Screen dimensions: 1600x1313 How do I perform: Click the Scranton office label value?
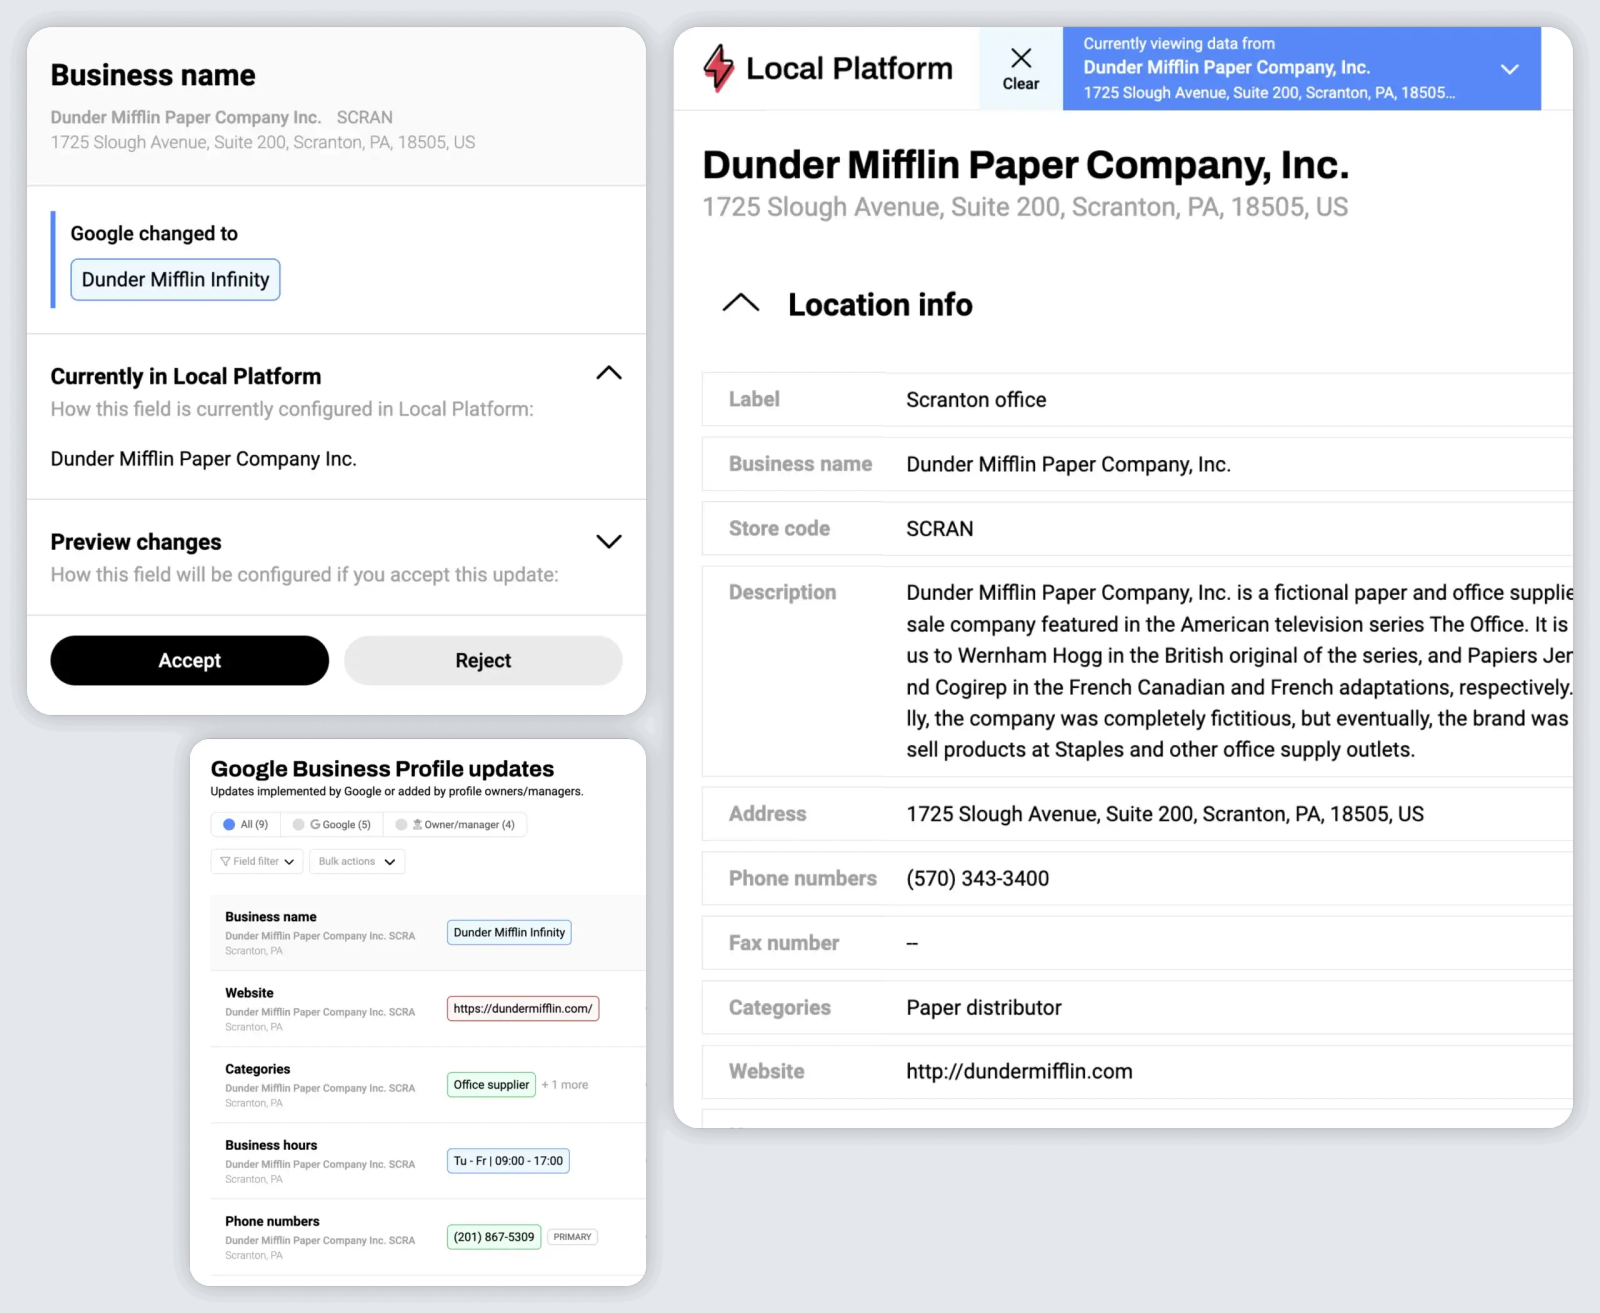pos(976,400)
